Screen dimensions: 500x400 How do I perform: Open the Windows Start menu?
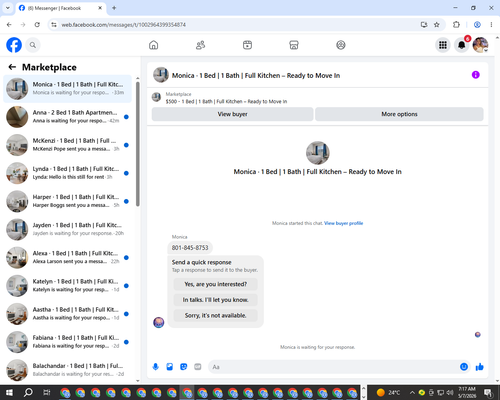click(x=9, y=392)
